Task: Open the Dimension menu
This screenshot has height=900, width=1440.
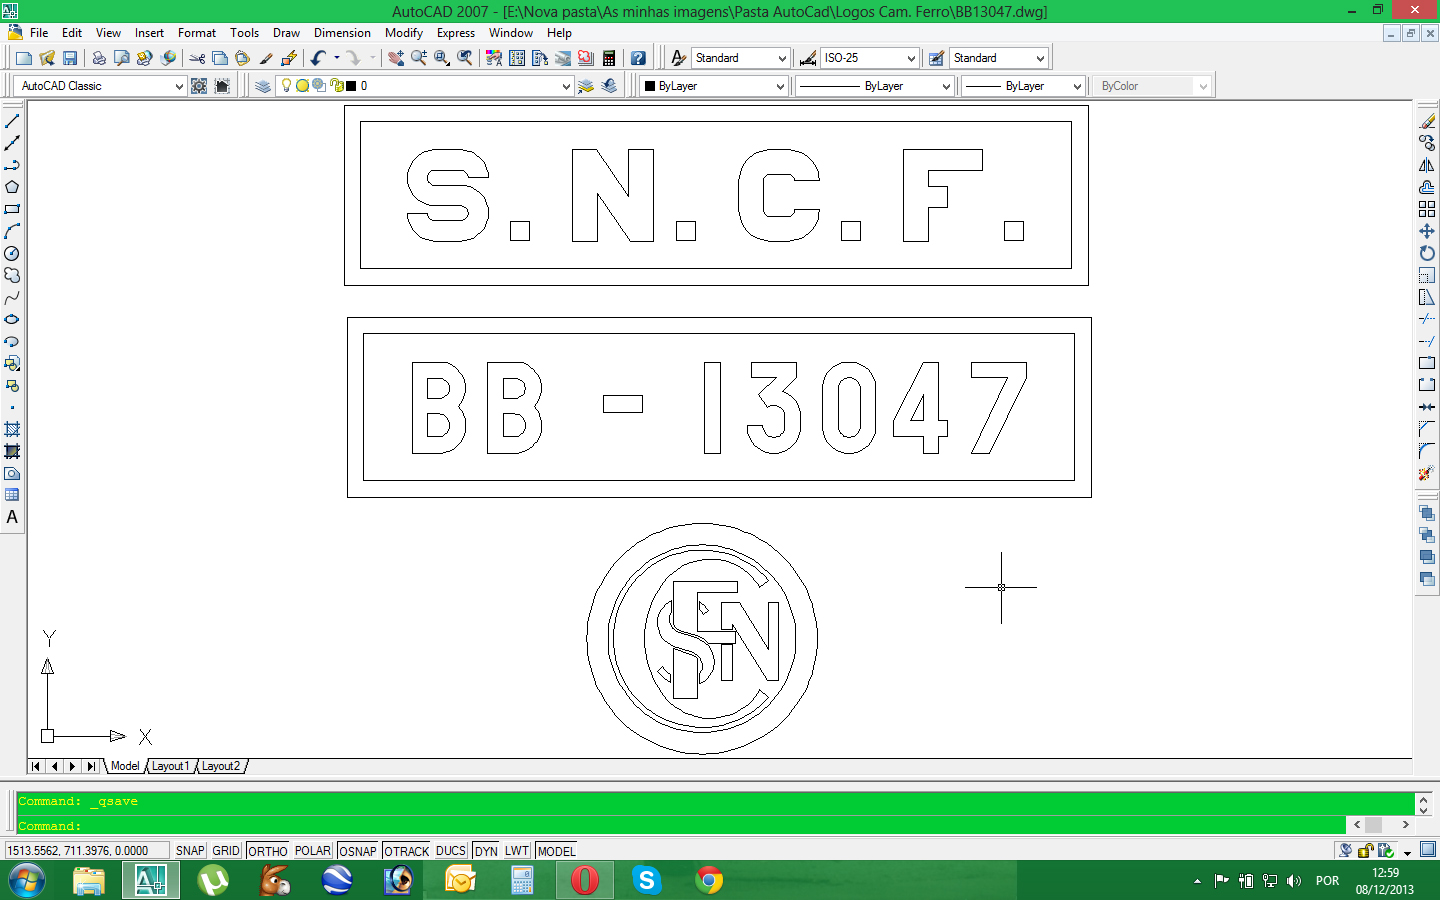Action: [342, 33]
